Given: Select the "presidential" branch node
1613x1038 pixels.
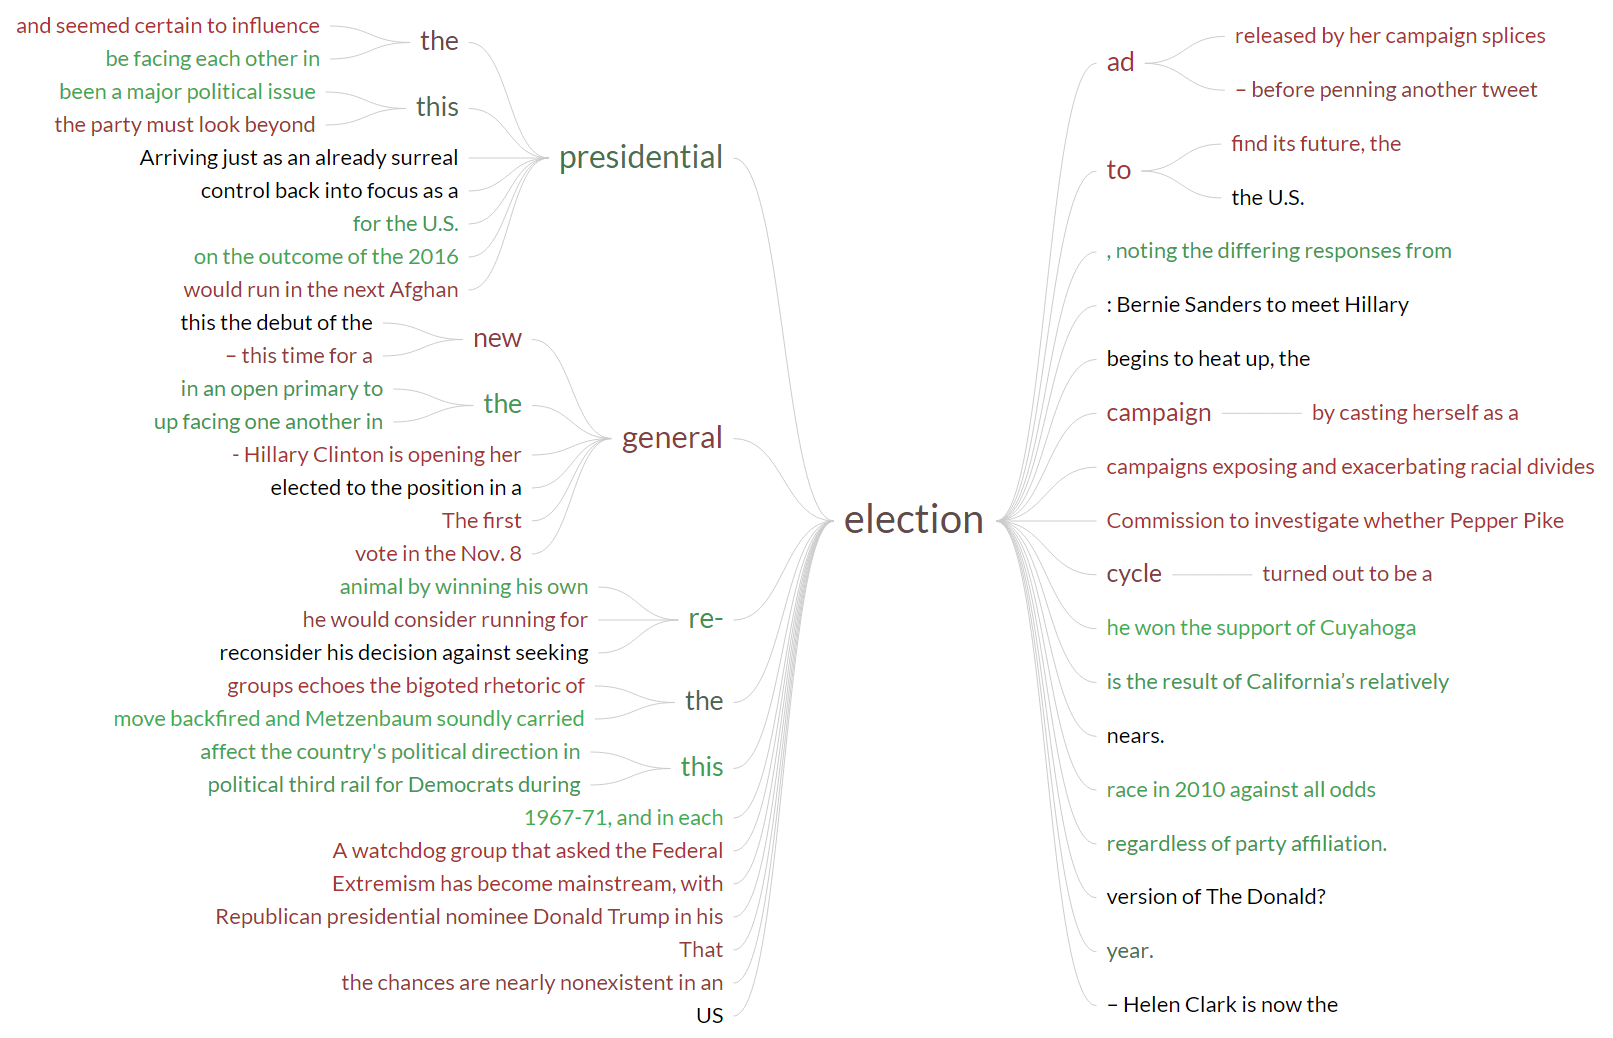Looking at the screenshot, I should pos(640,158).
